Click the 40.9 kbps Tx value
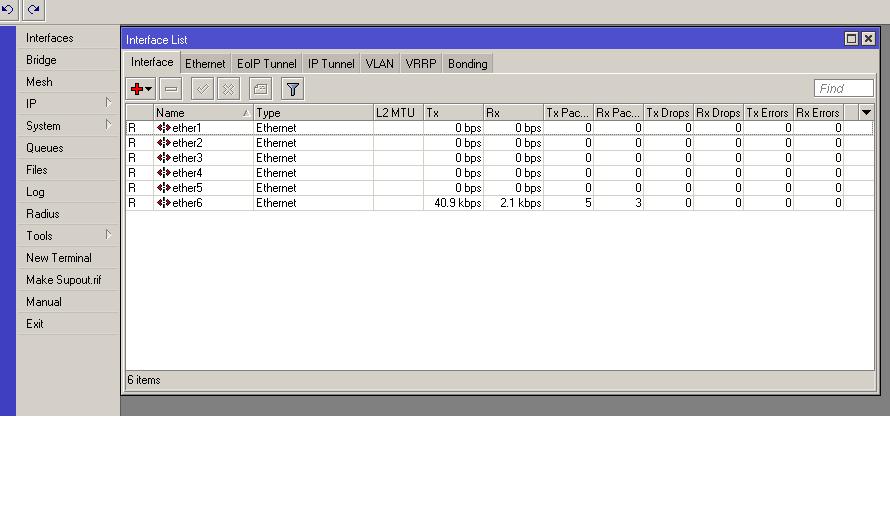The image size is (890, 525). tap(457, 203)
